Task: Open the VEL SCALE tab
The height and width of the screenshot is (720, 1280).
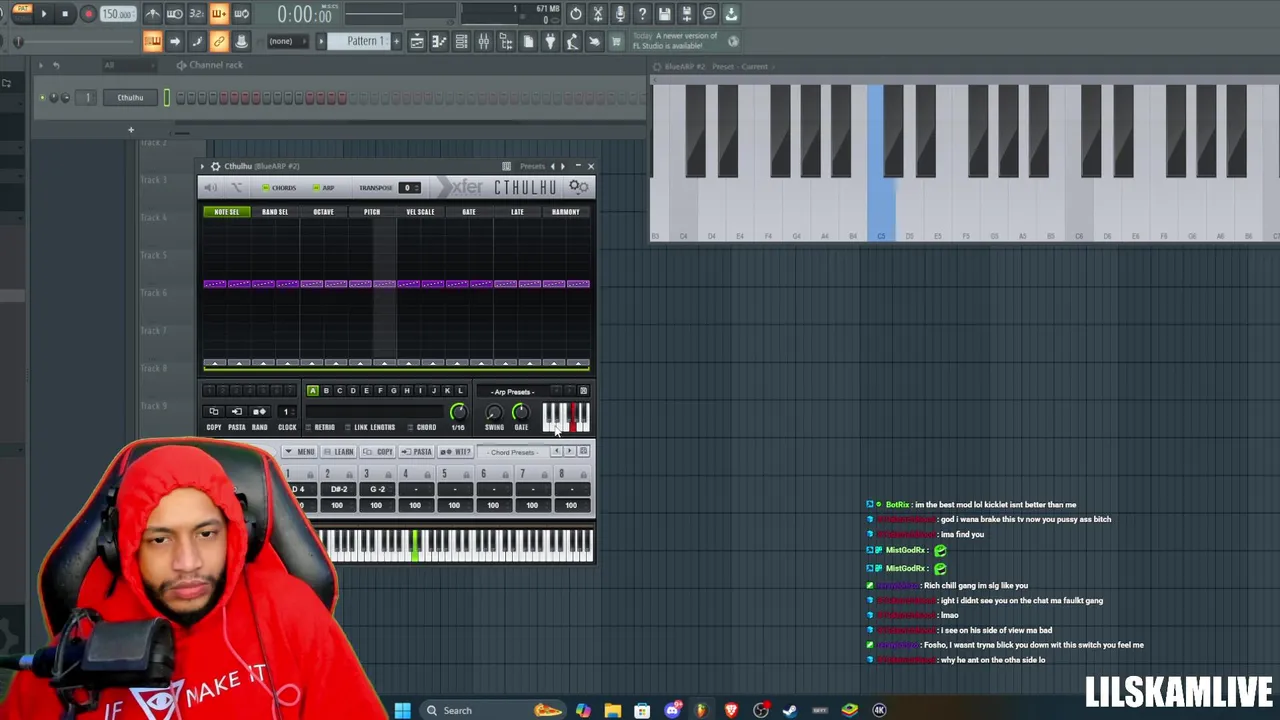Action: (420, 212)
